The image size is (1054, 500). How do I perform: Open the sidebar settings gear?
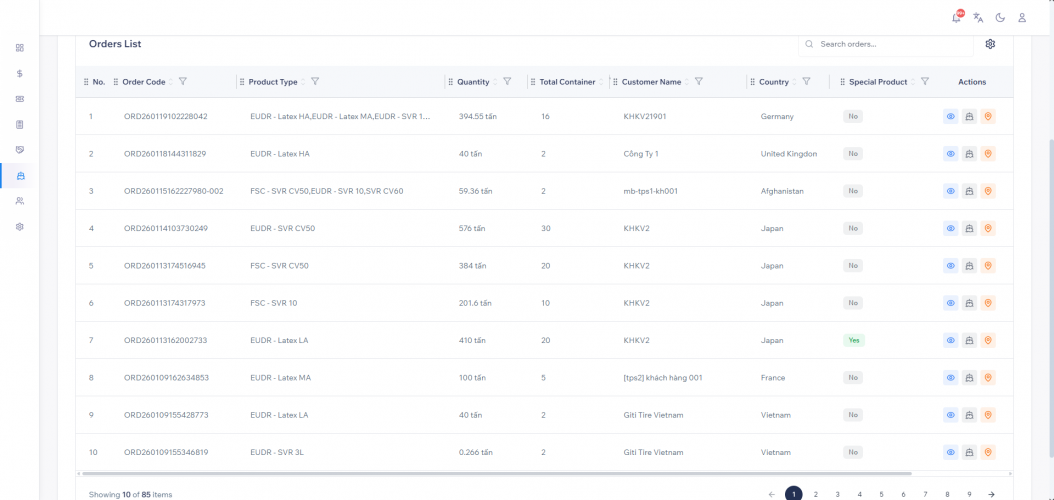19,226
